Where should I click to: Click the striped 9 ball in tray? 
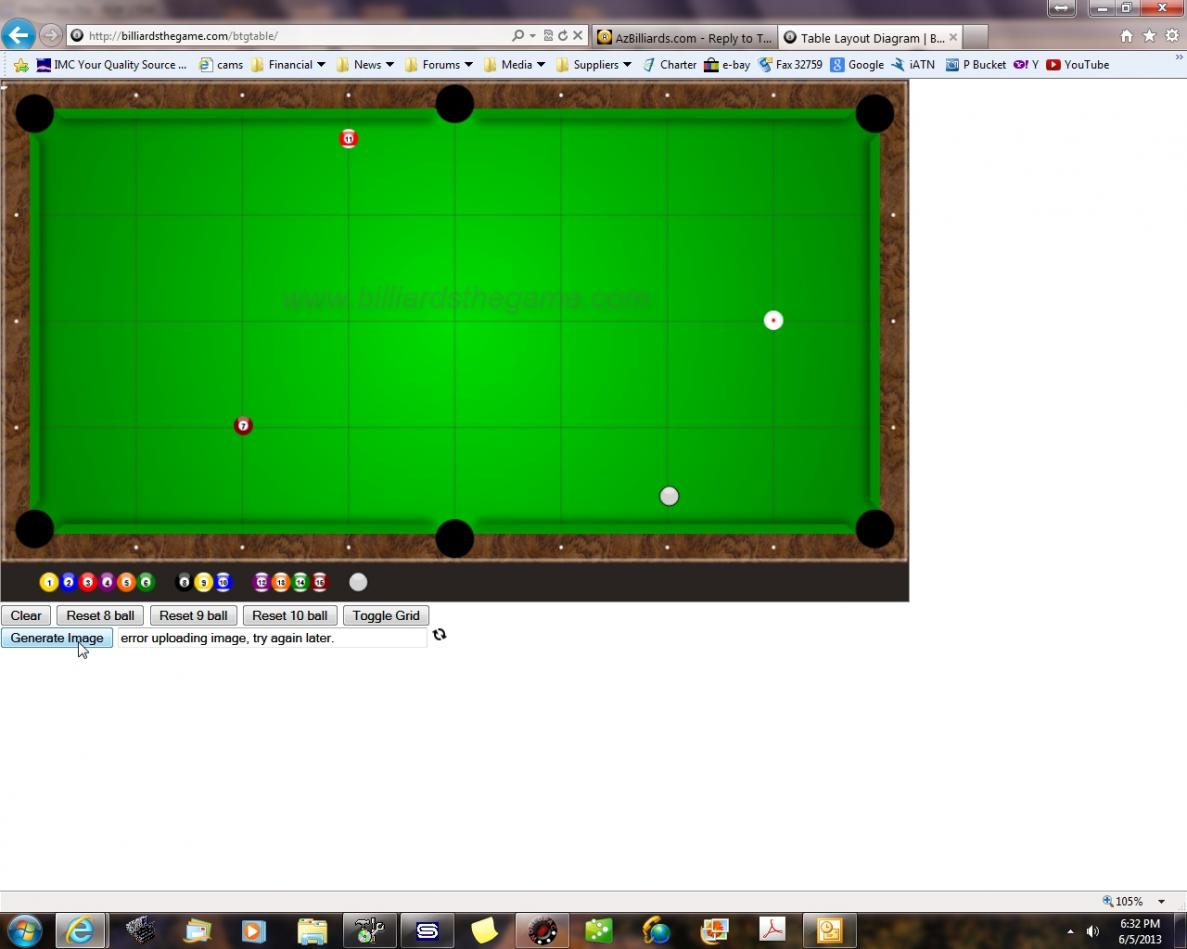(x=204, y=582)
